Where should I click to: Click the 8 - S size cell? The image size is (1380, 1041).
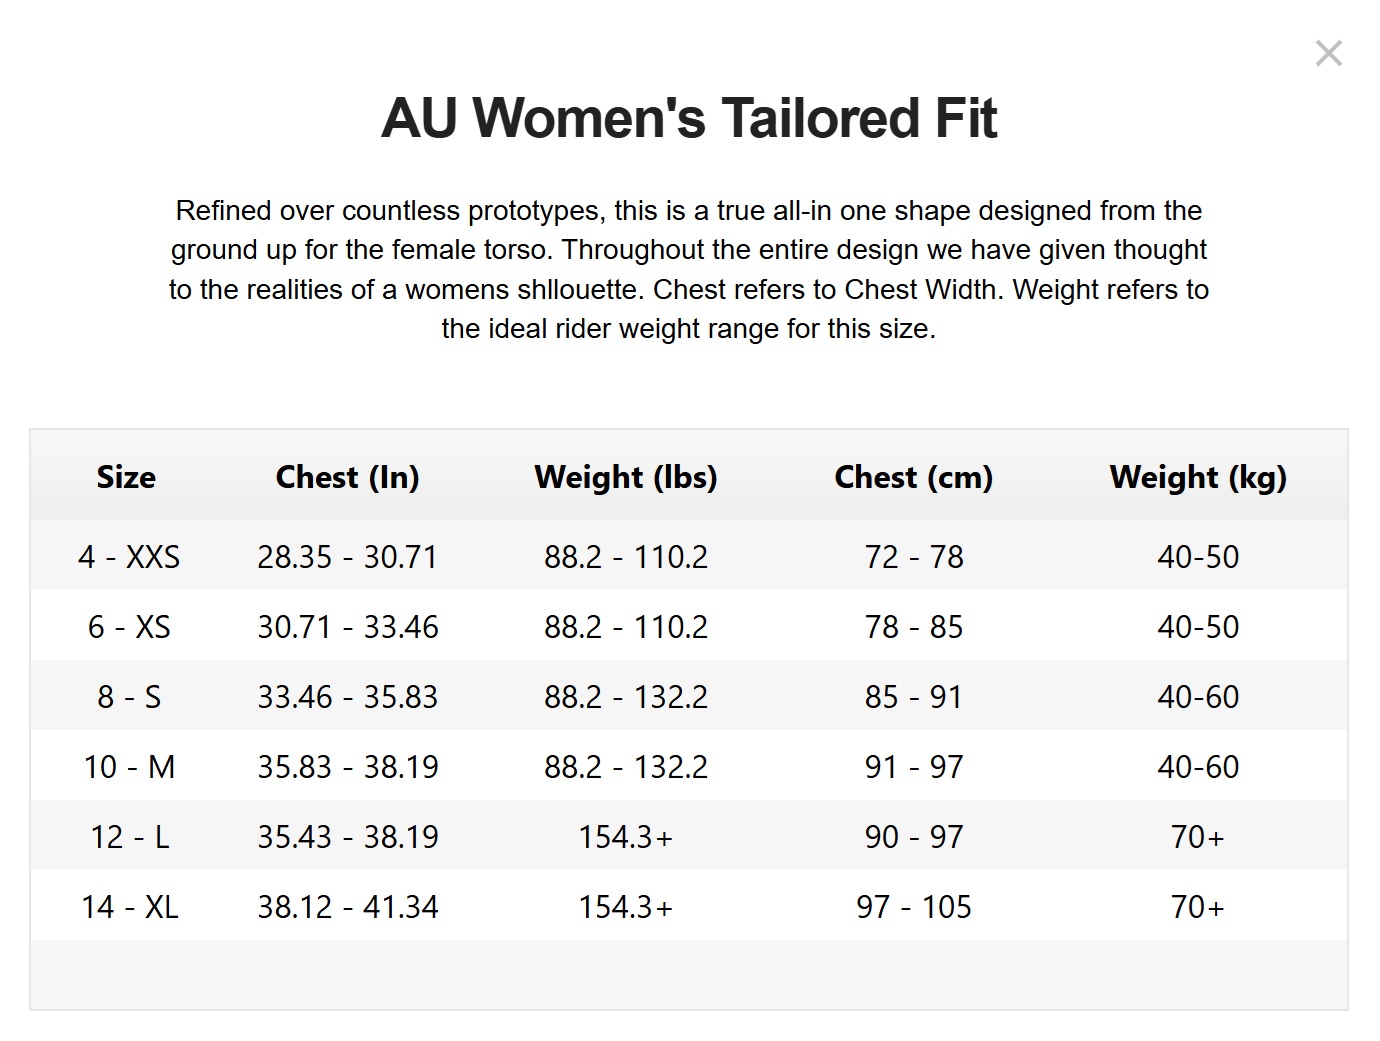[129, 697]
